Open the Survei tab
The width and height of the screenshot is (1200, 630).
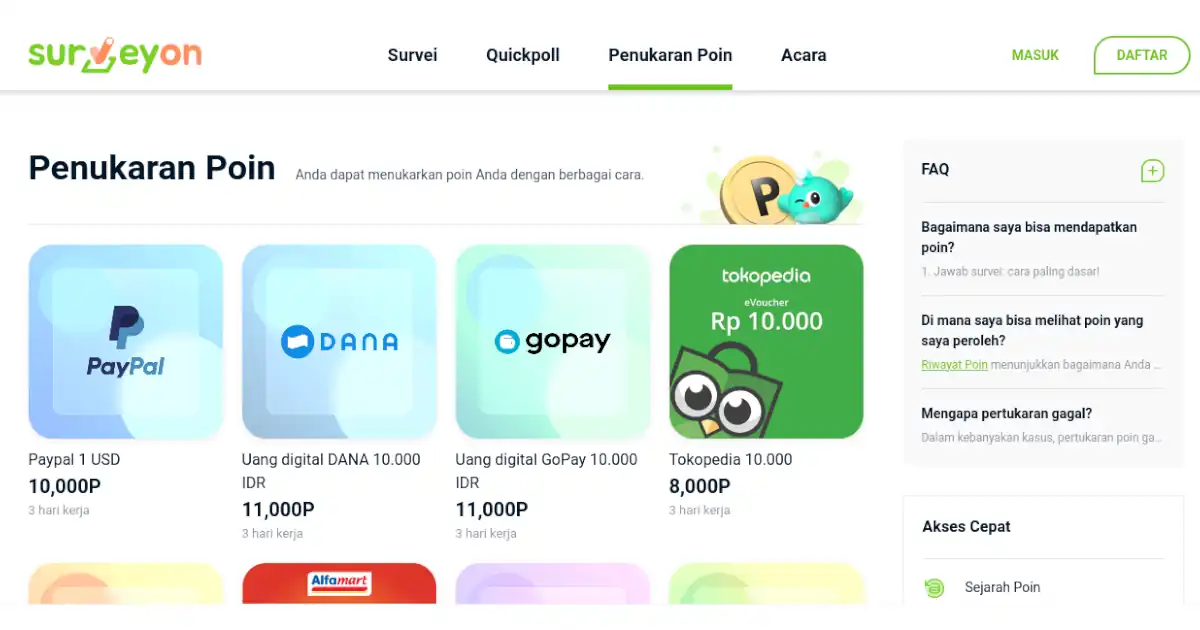[412, 55]
